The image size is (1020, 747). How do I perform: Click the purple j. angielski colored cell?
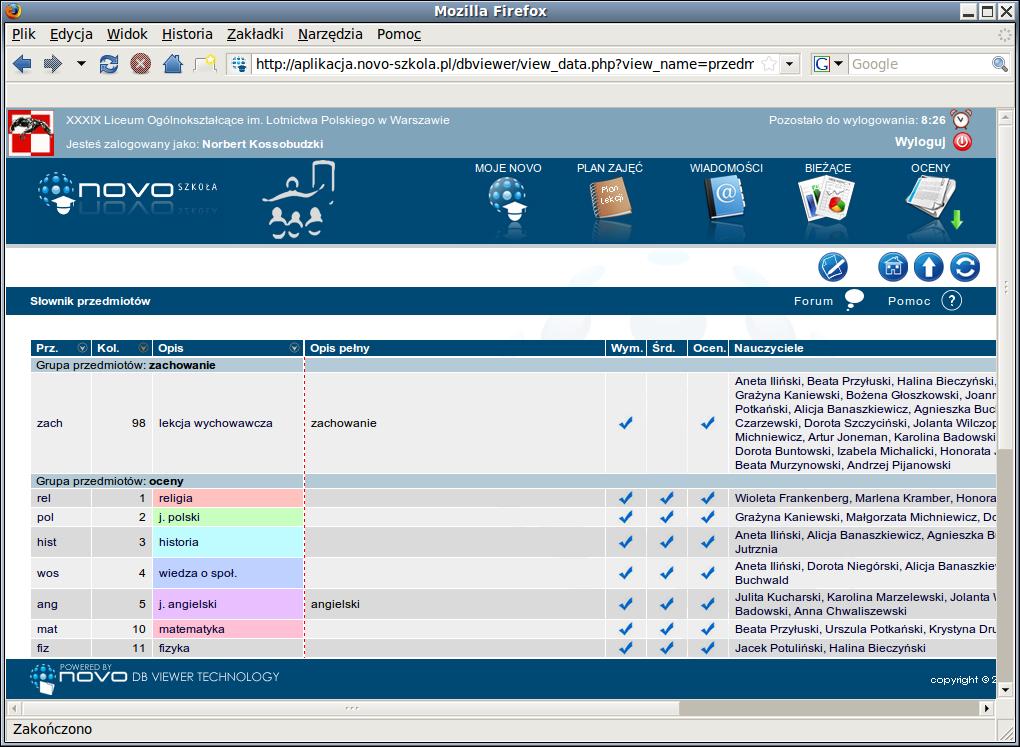tap(228, 604)
